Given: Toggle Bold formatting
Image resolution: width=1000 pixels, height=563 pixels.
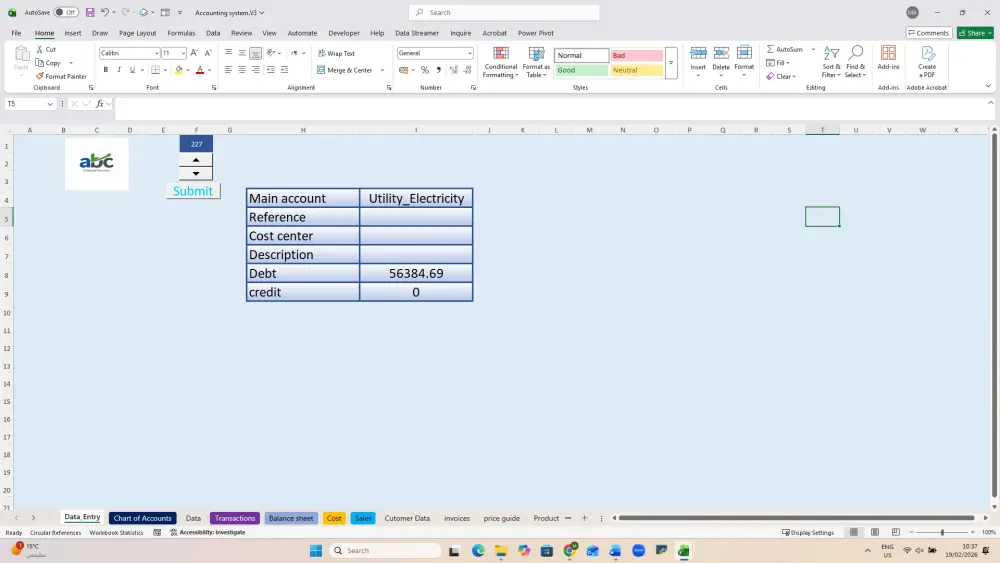Looking at the screenshot, I should point(106,69).
